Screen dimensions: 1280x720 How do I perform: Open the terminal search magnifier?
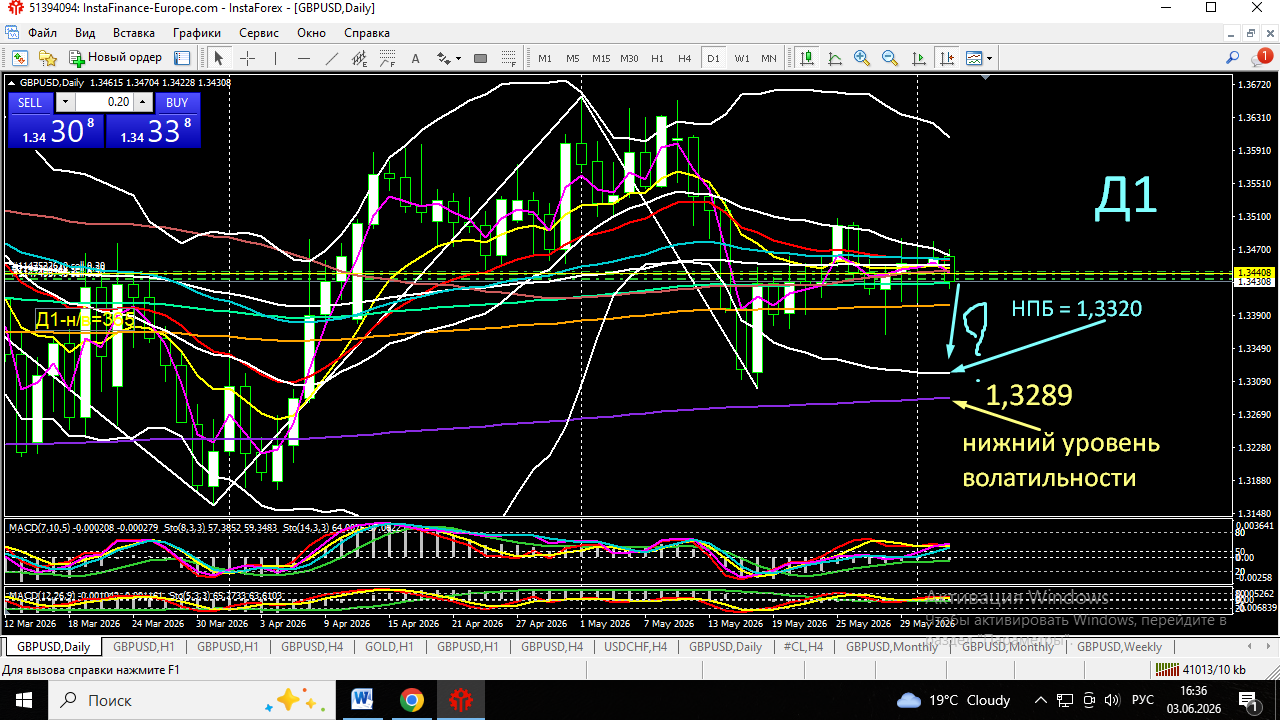(1233, 58)
